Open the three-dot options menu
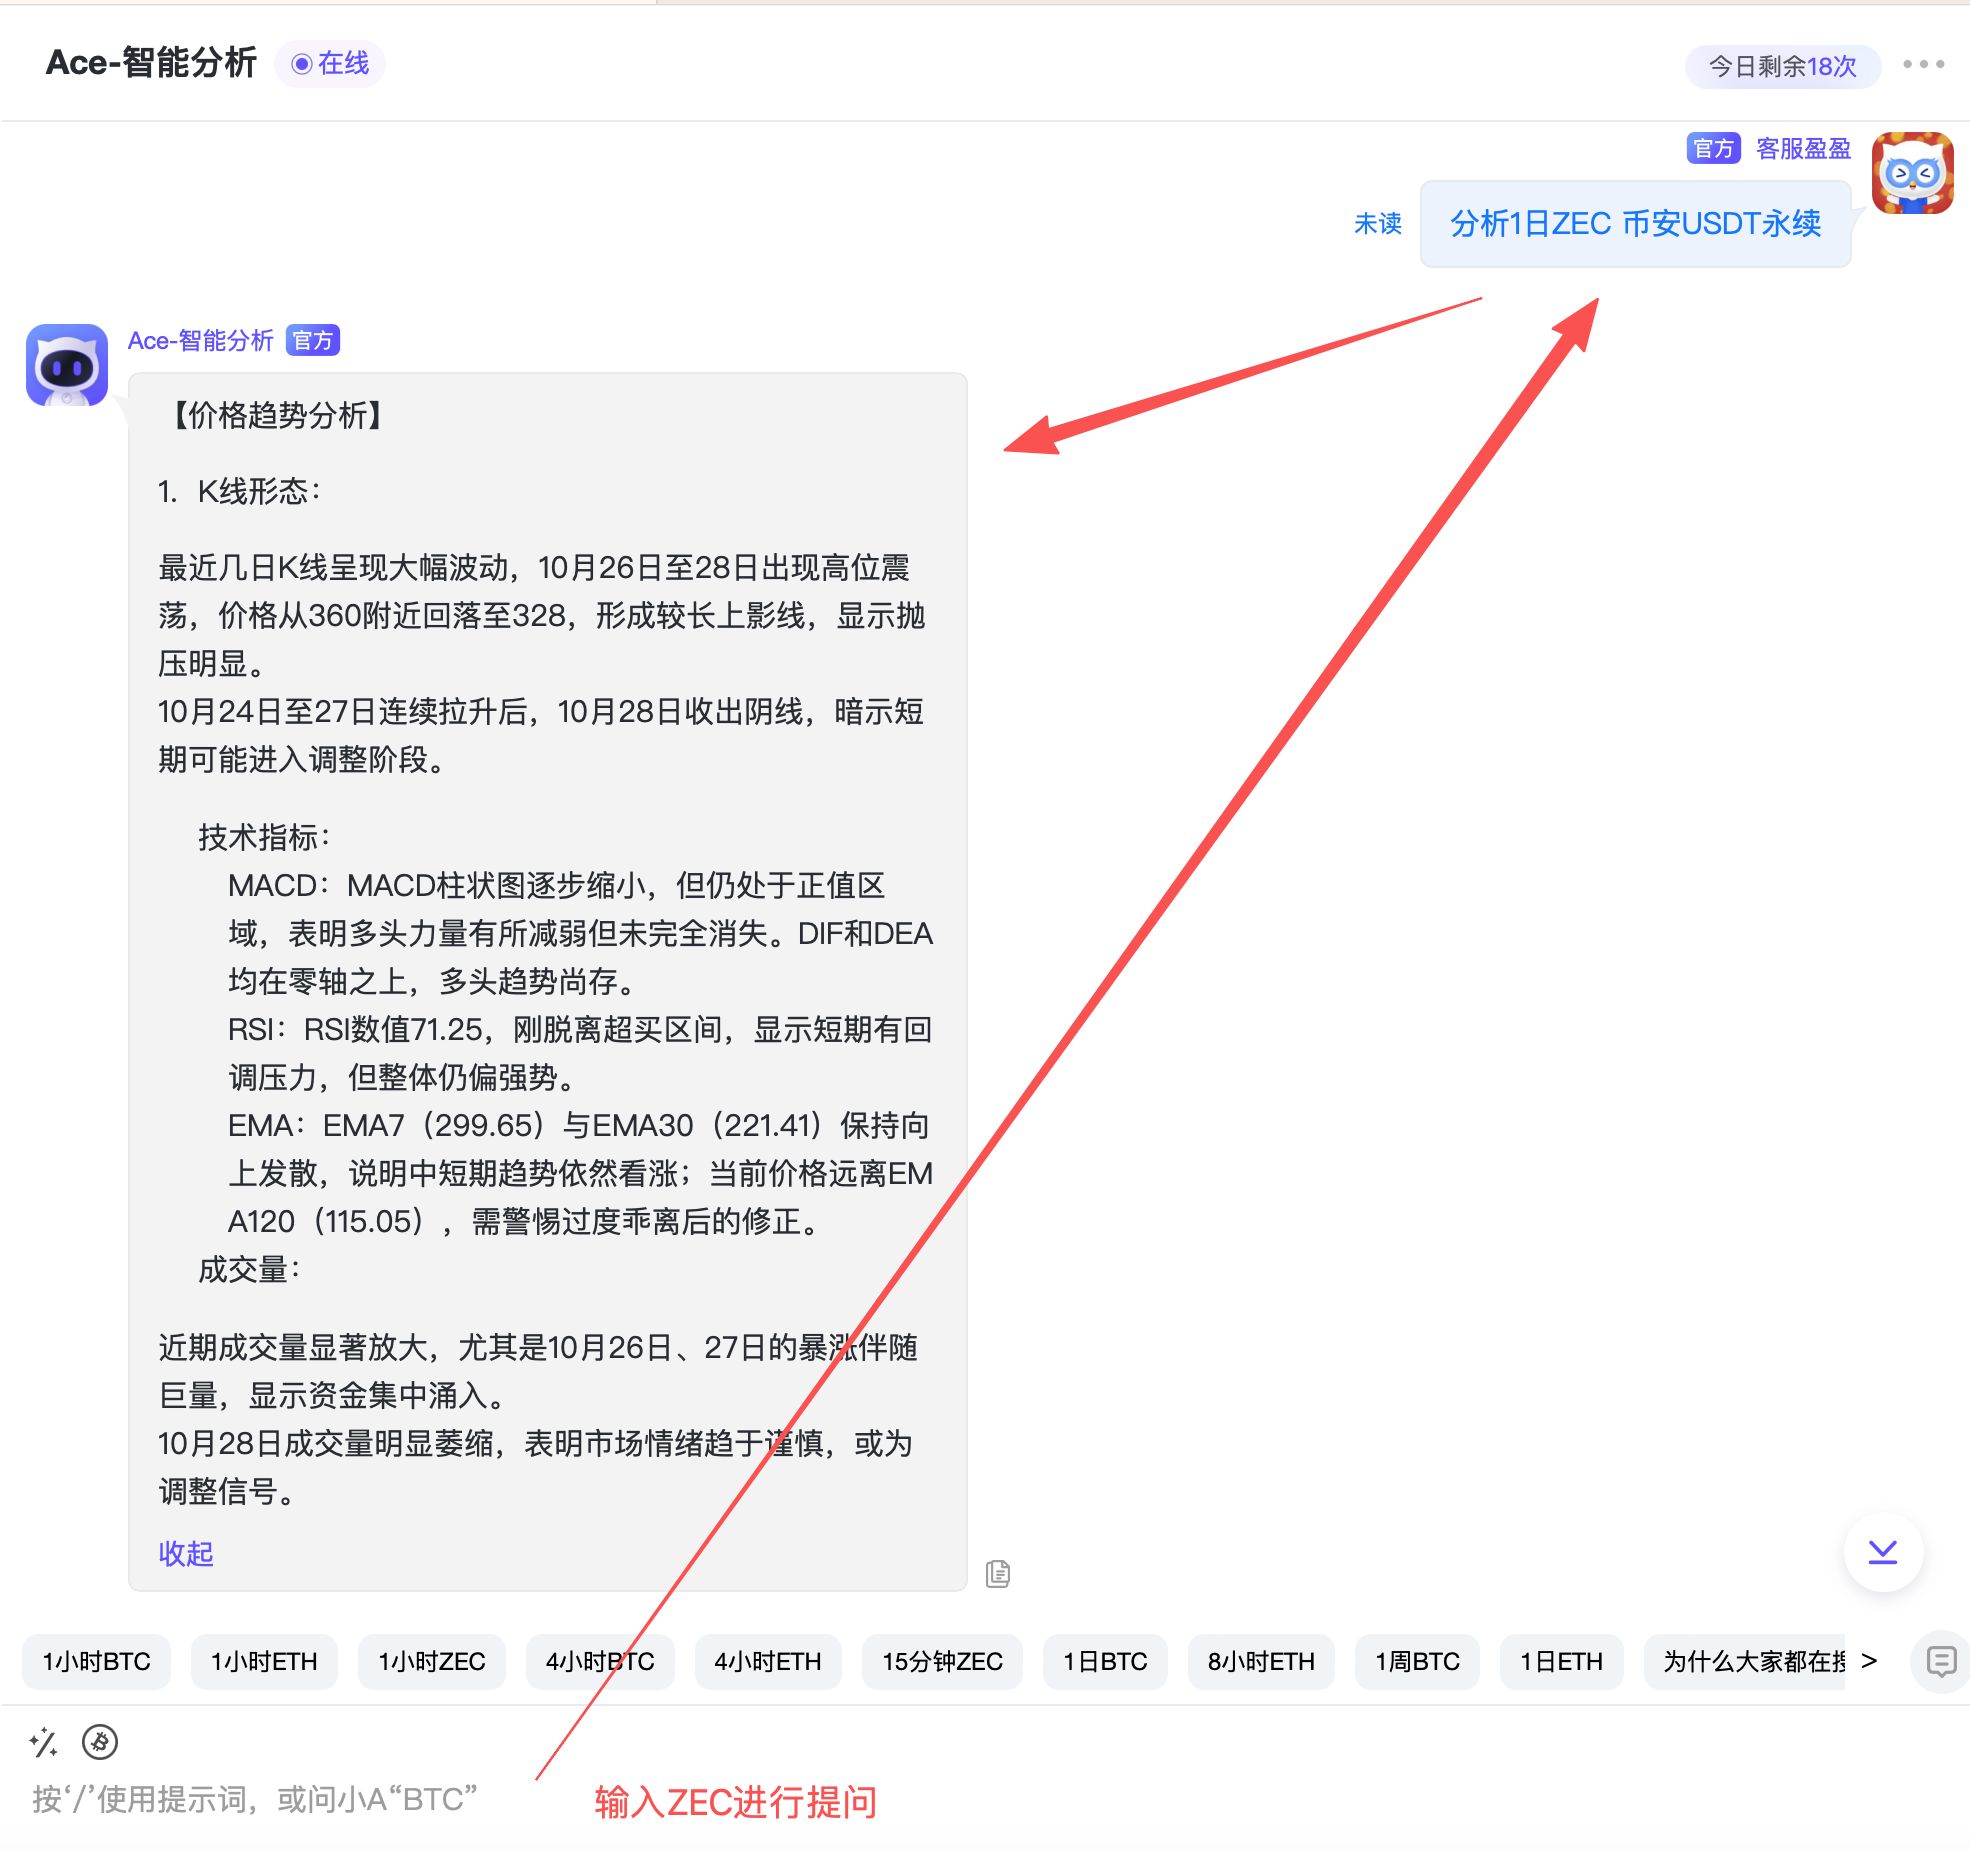This screenshot has width=1970, height=1850. point(1925,65)
